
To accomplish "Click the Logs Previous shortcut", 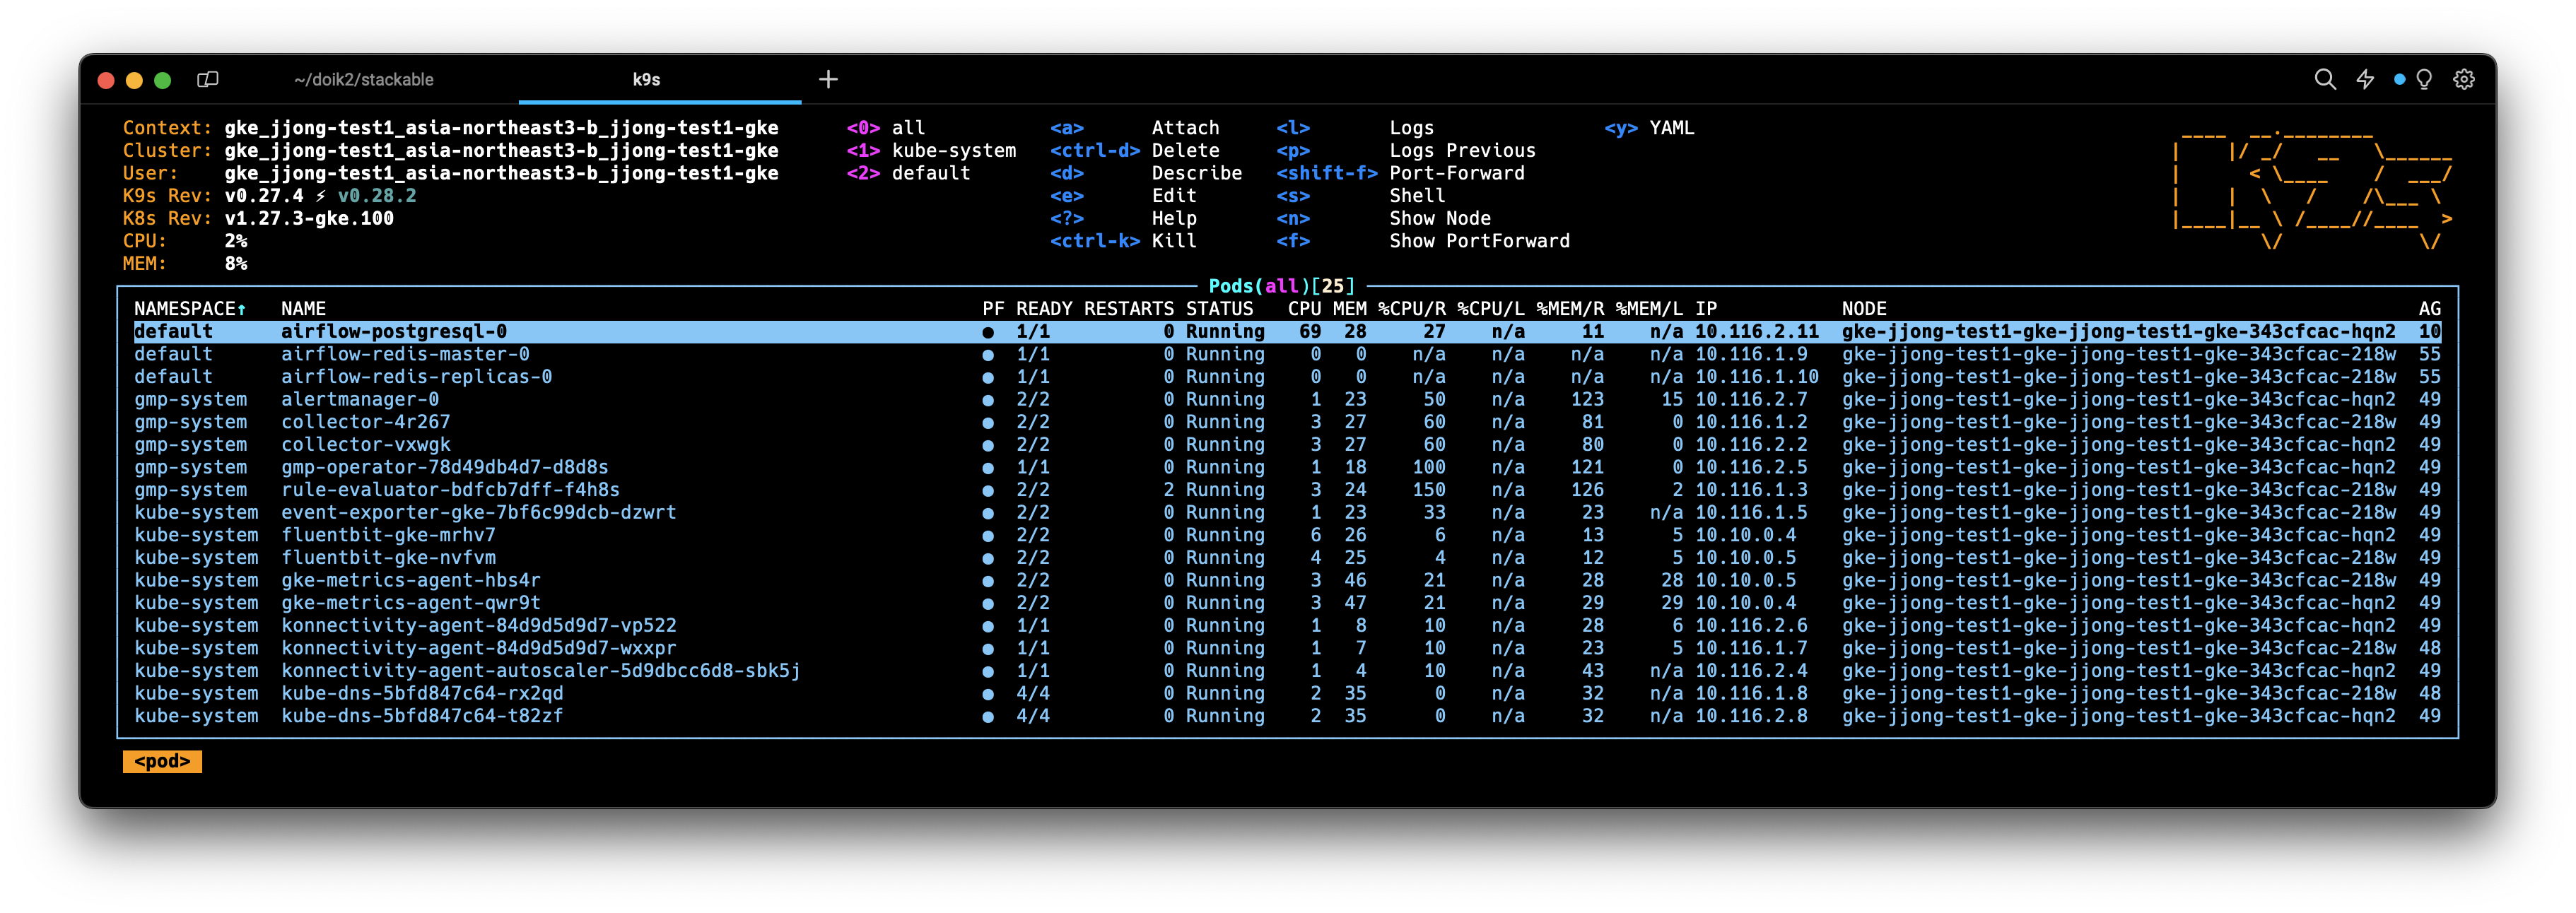I will (1461, 151).
